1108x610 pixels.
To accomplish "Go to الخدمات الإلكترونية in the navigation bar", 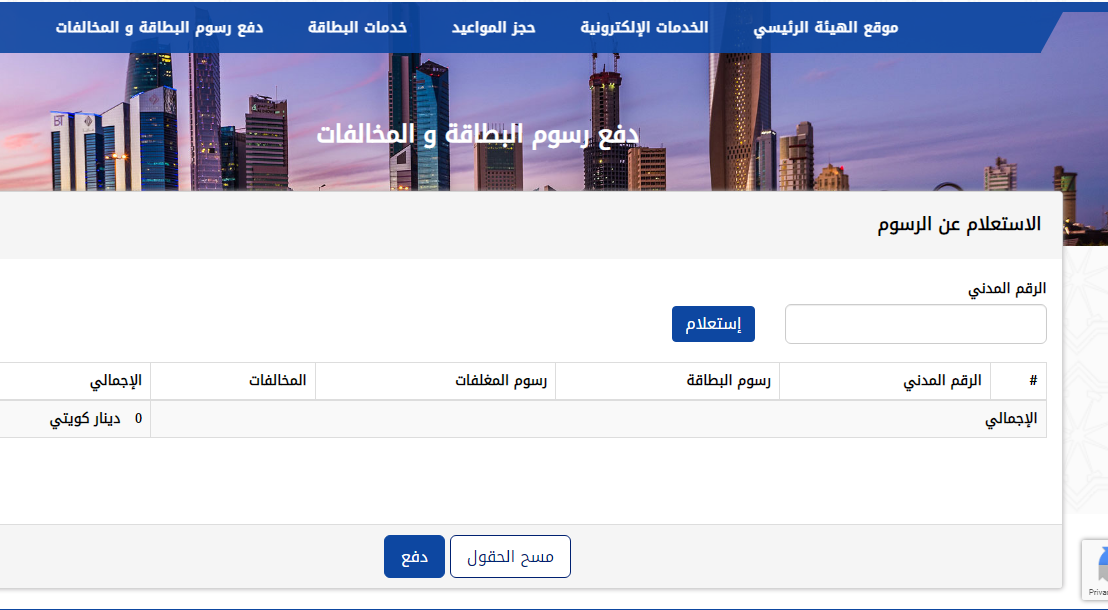I will point(644,27).
